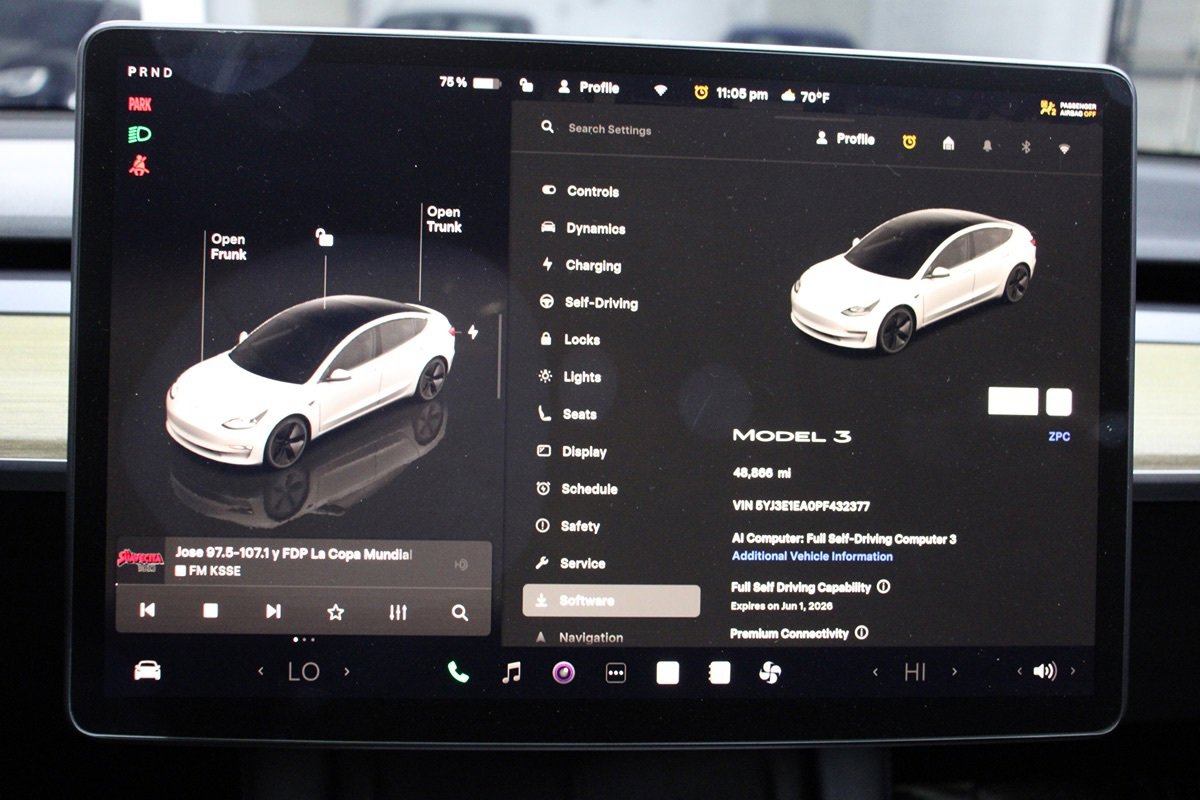Tap the info icon beside Premium Connectivity
Image resolution: width=1200 pixels, height=800 pixels.
[862, 633]
